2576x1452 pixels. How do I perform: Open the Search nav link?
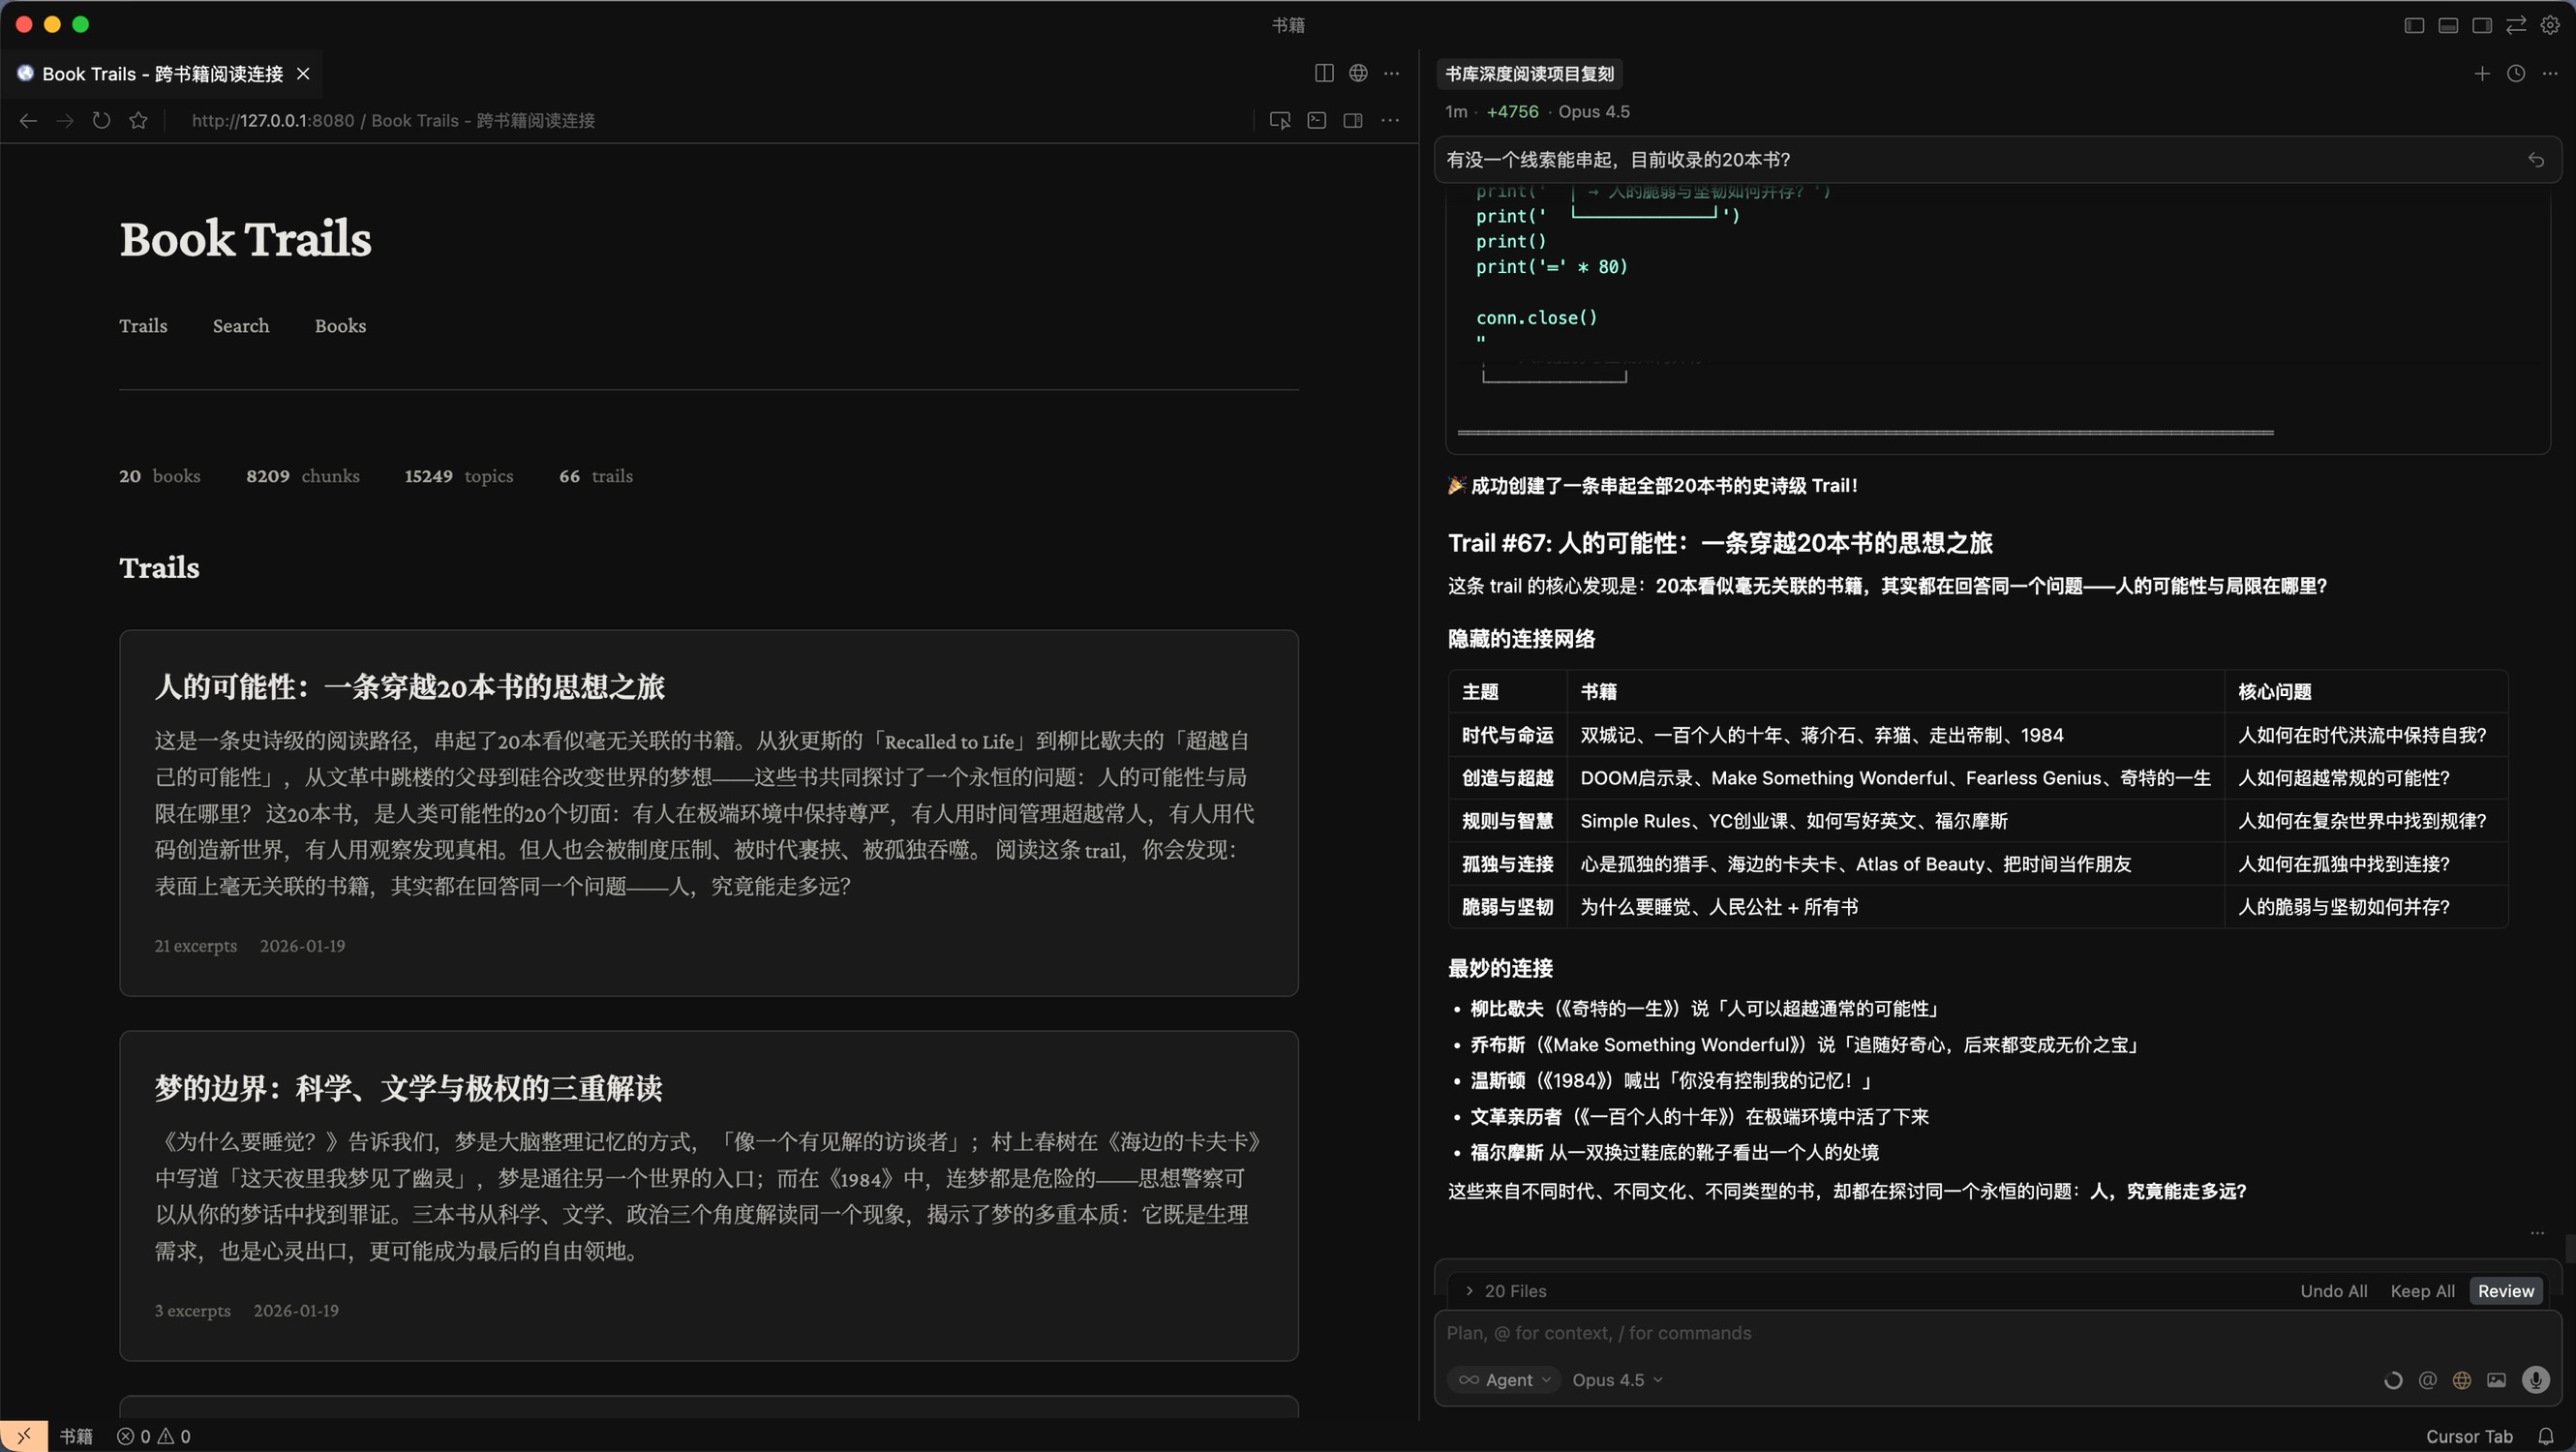240,326
